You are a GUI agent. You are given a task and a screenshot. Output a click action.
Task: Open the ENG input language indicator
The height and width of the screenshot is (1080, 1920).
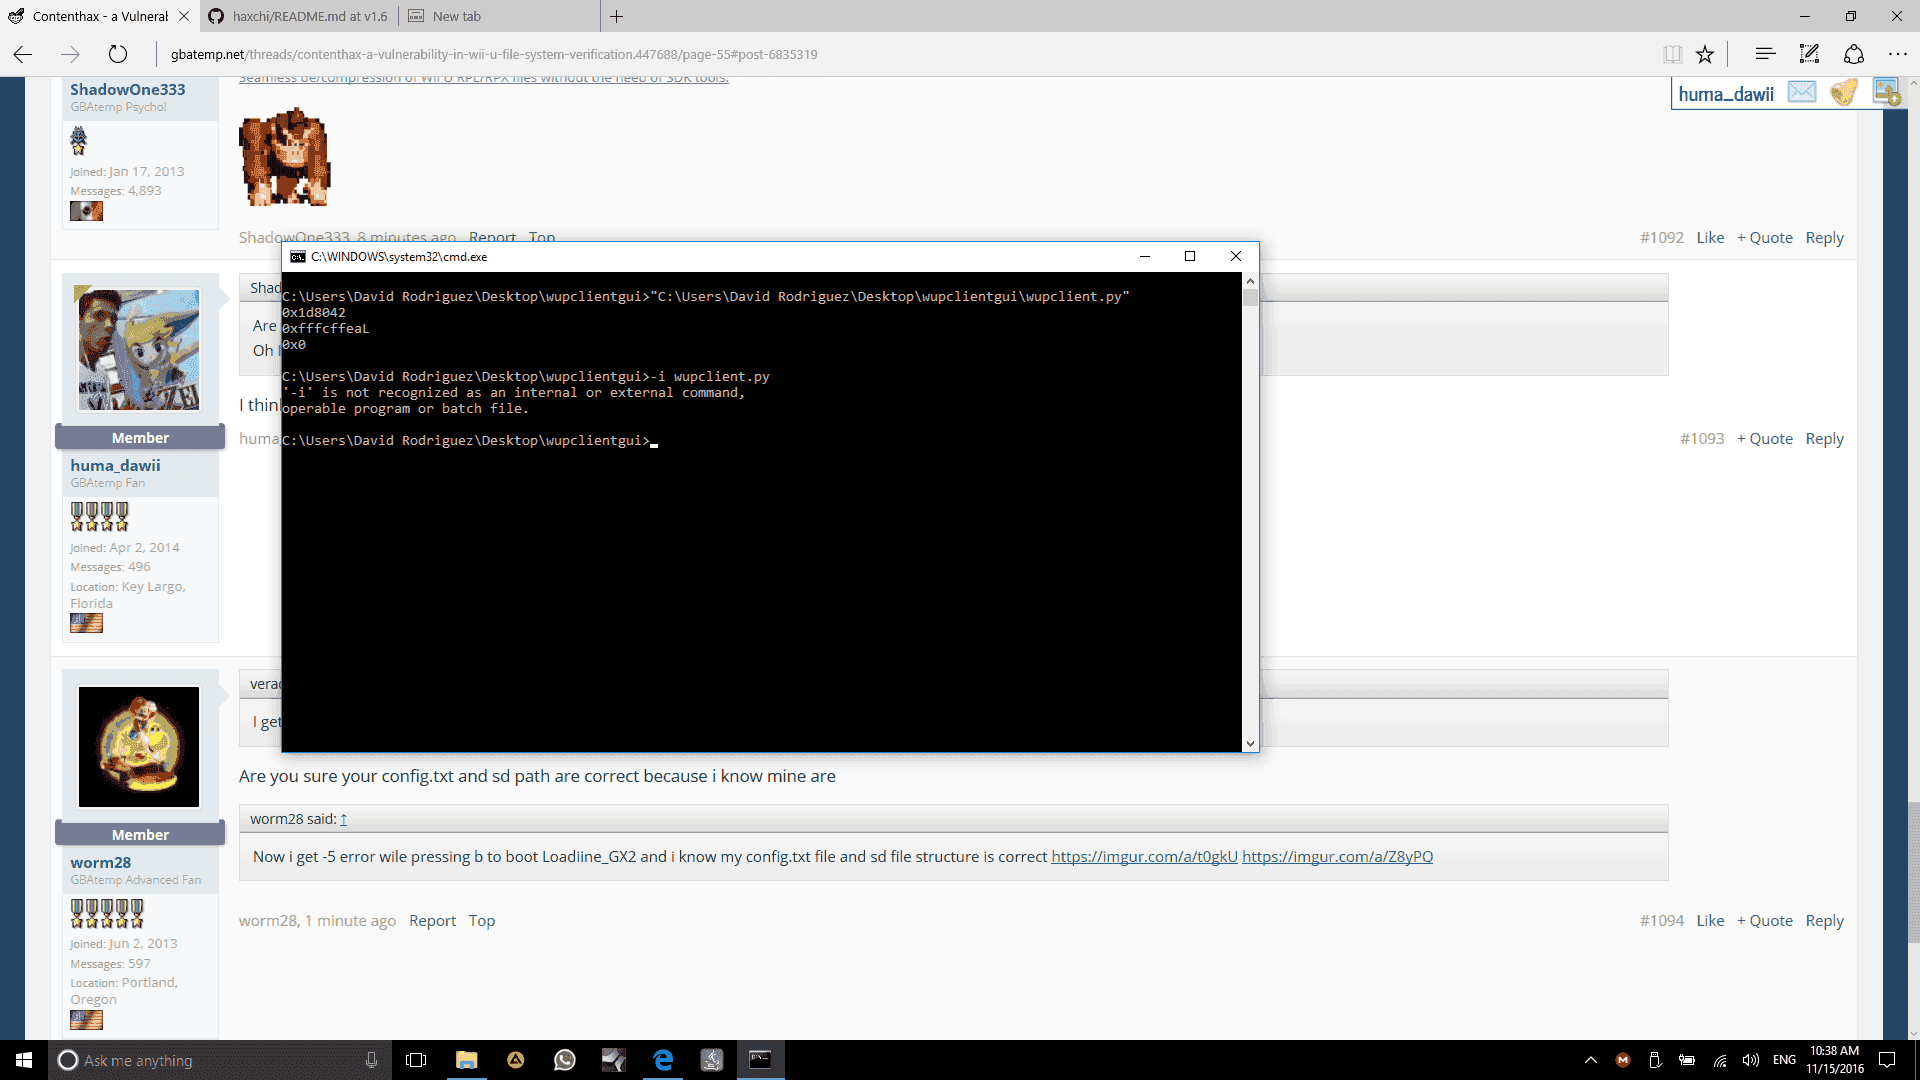point(1784,1060)
